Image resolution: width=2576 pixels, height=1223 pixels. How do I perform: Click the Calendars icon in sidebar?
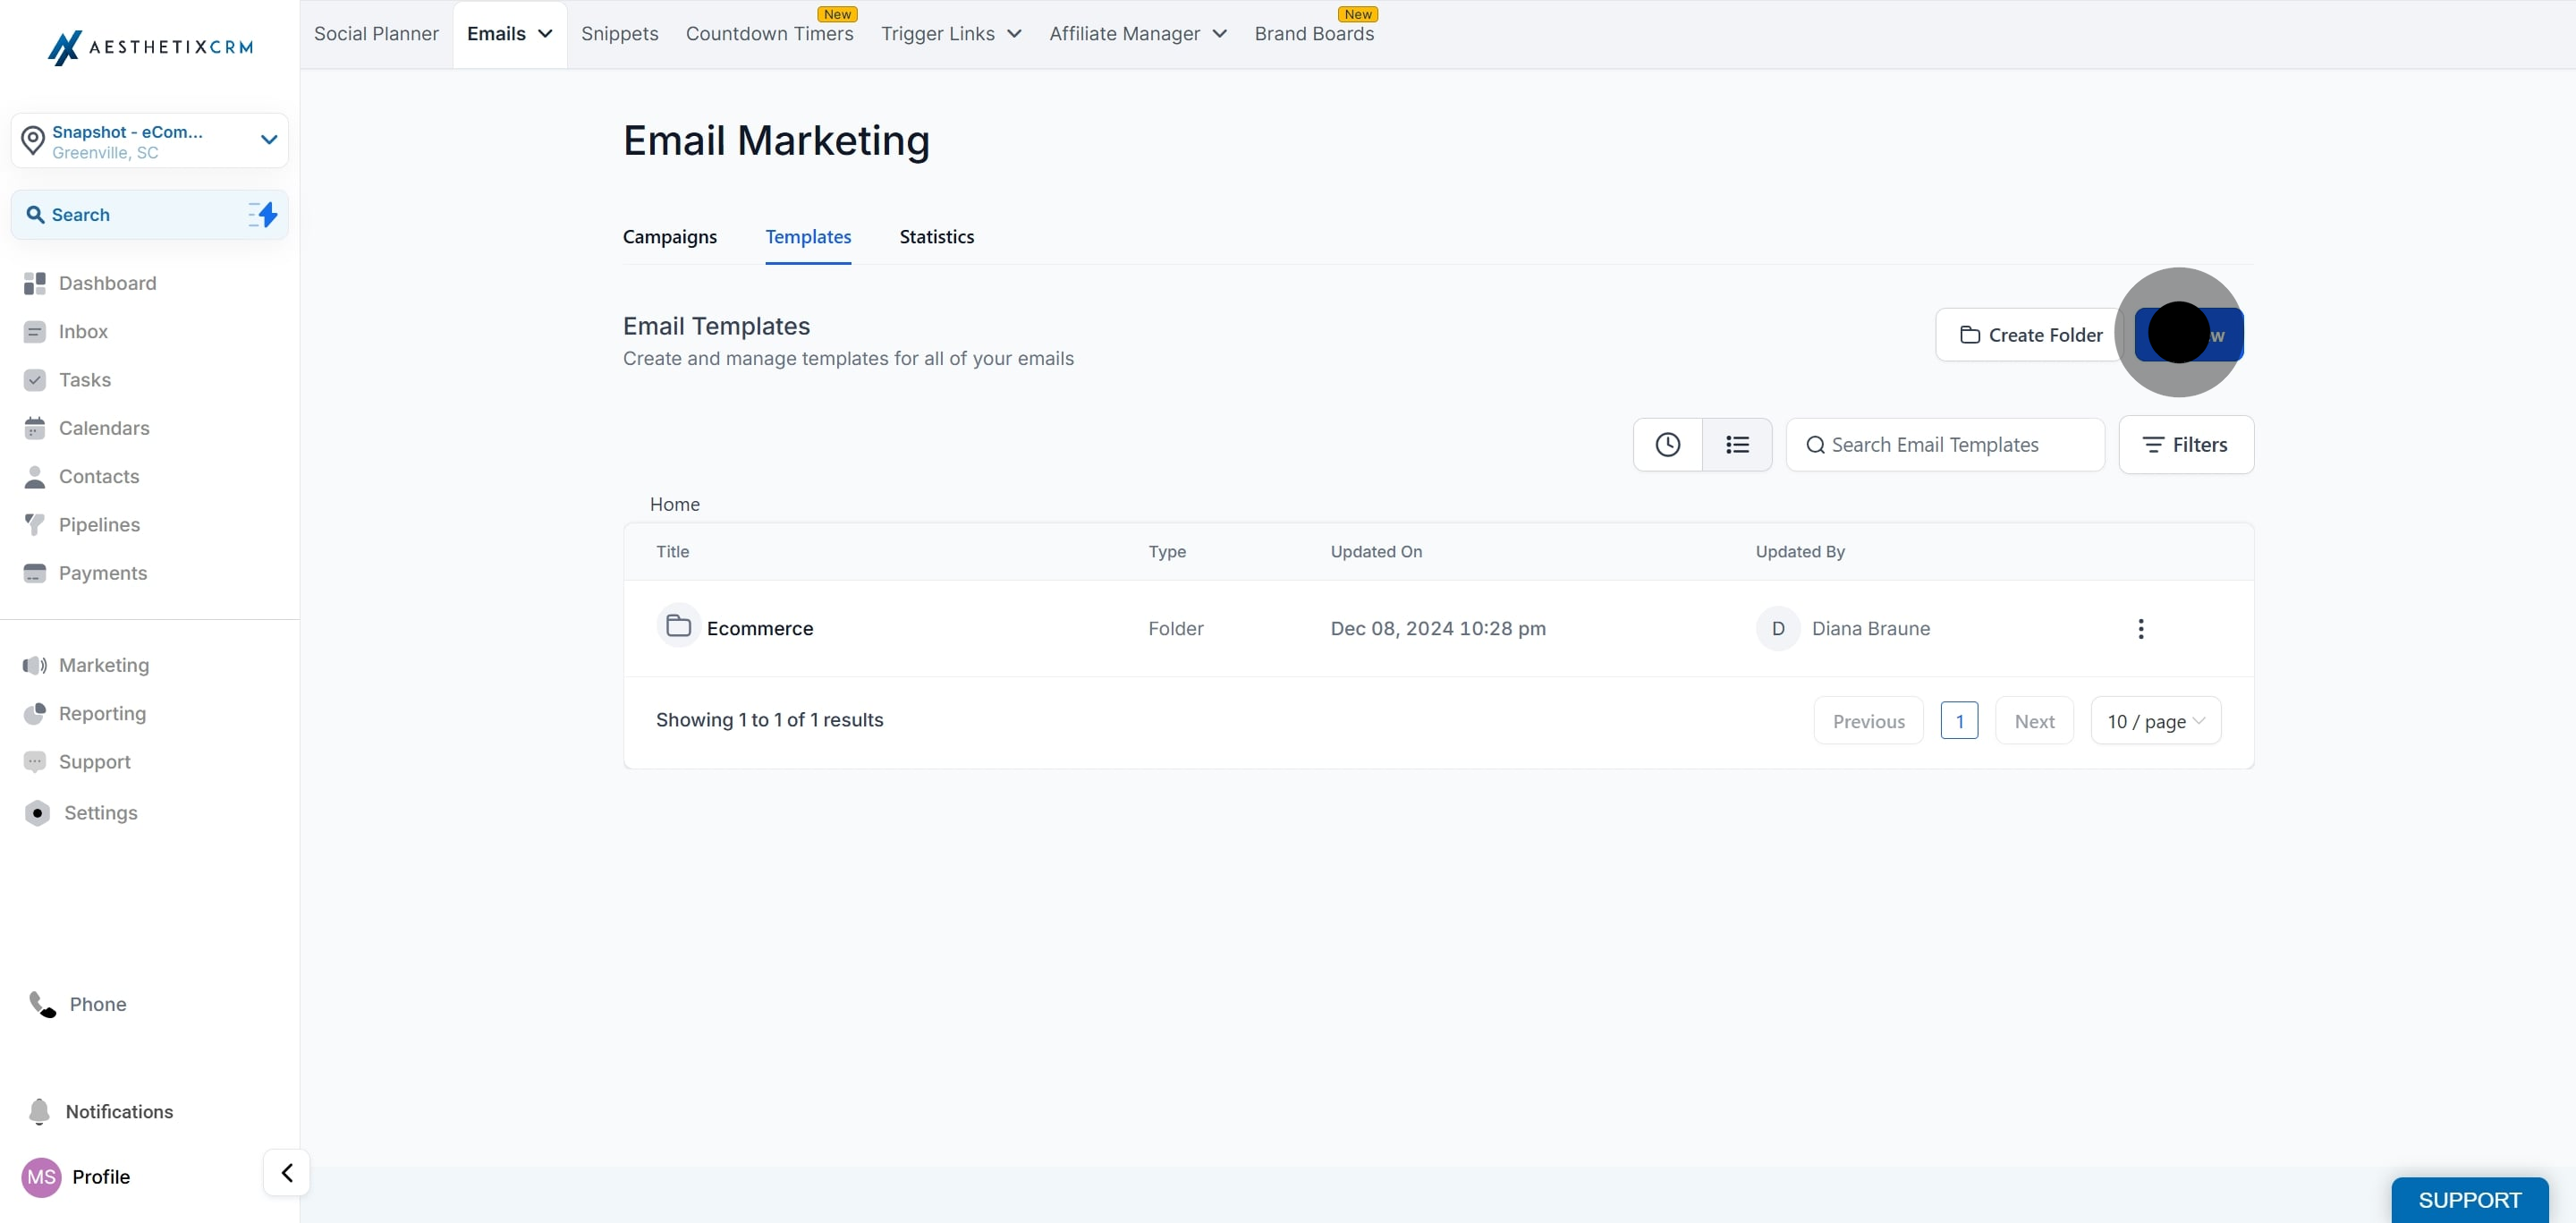[x=35, y=428]
